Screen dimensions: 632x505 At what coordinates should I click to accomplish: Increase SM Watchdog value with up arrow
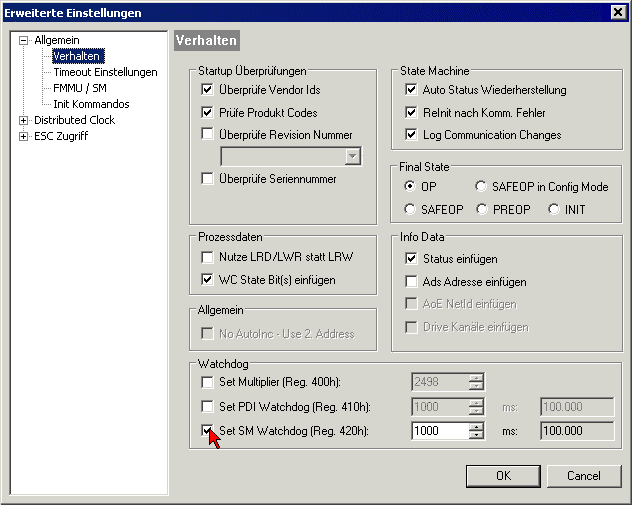[477, 427]
